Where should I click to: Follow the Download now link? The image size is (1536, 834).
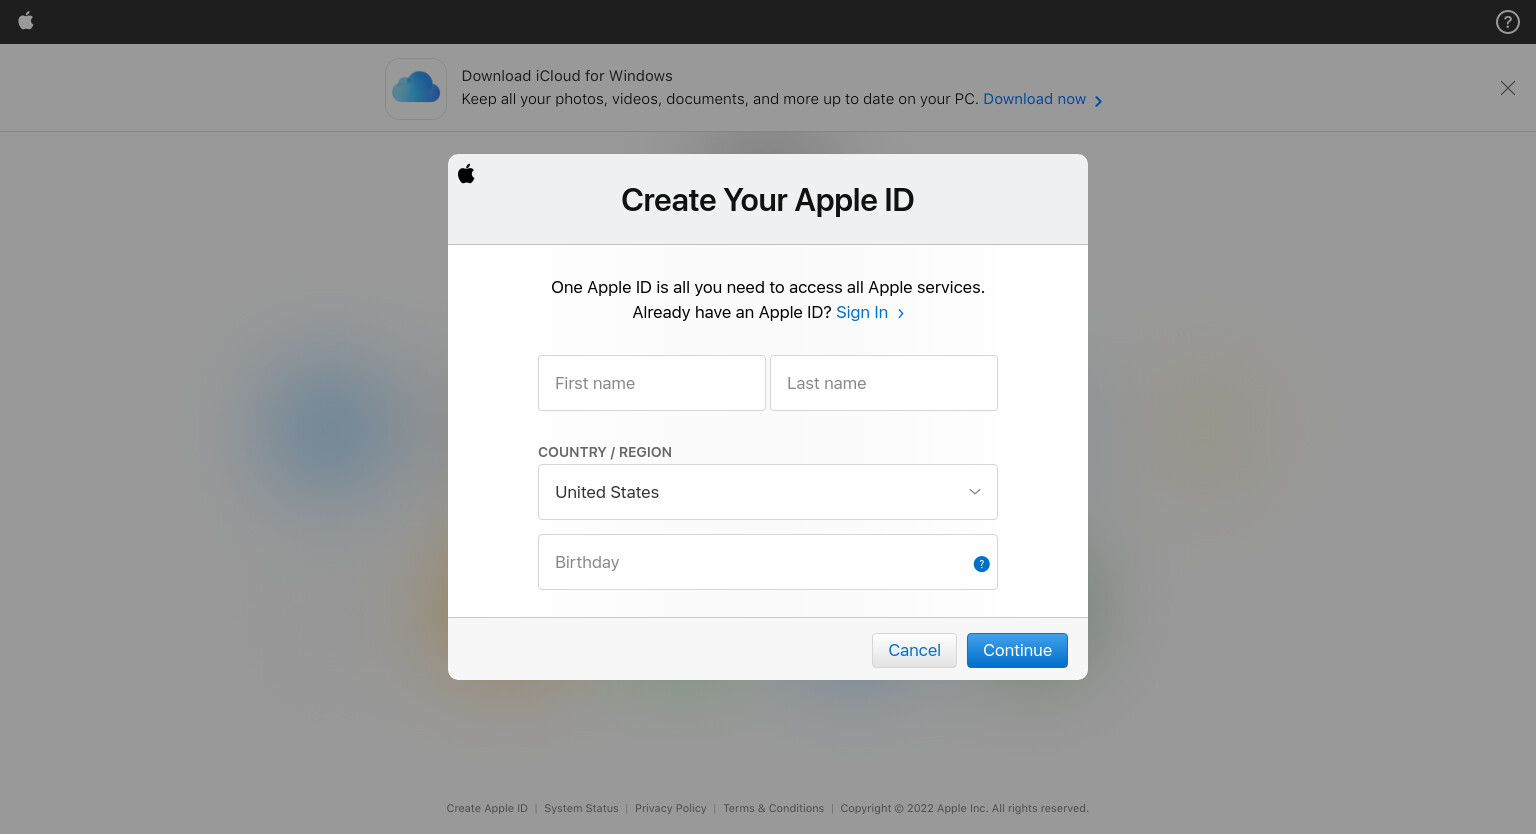(1043, 99)
